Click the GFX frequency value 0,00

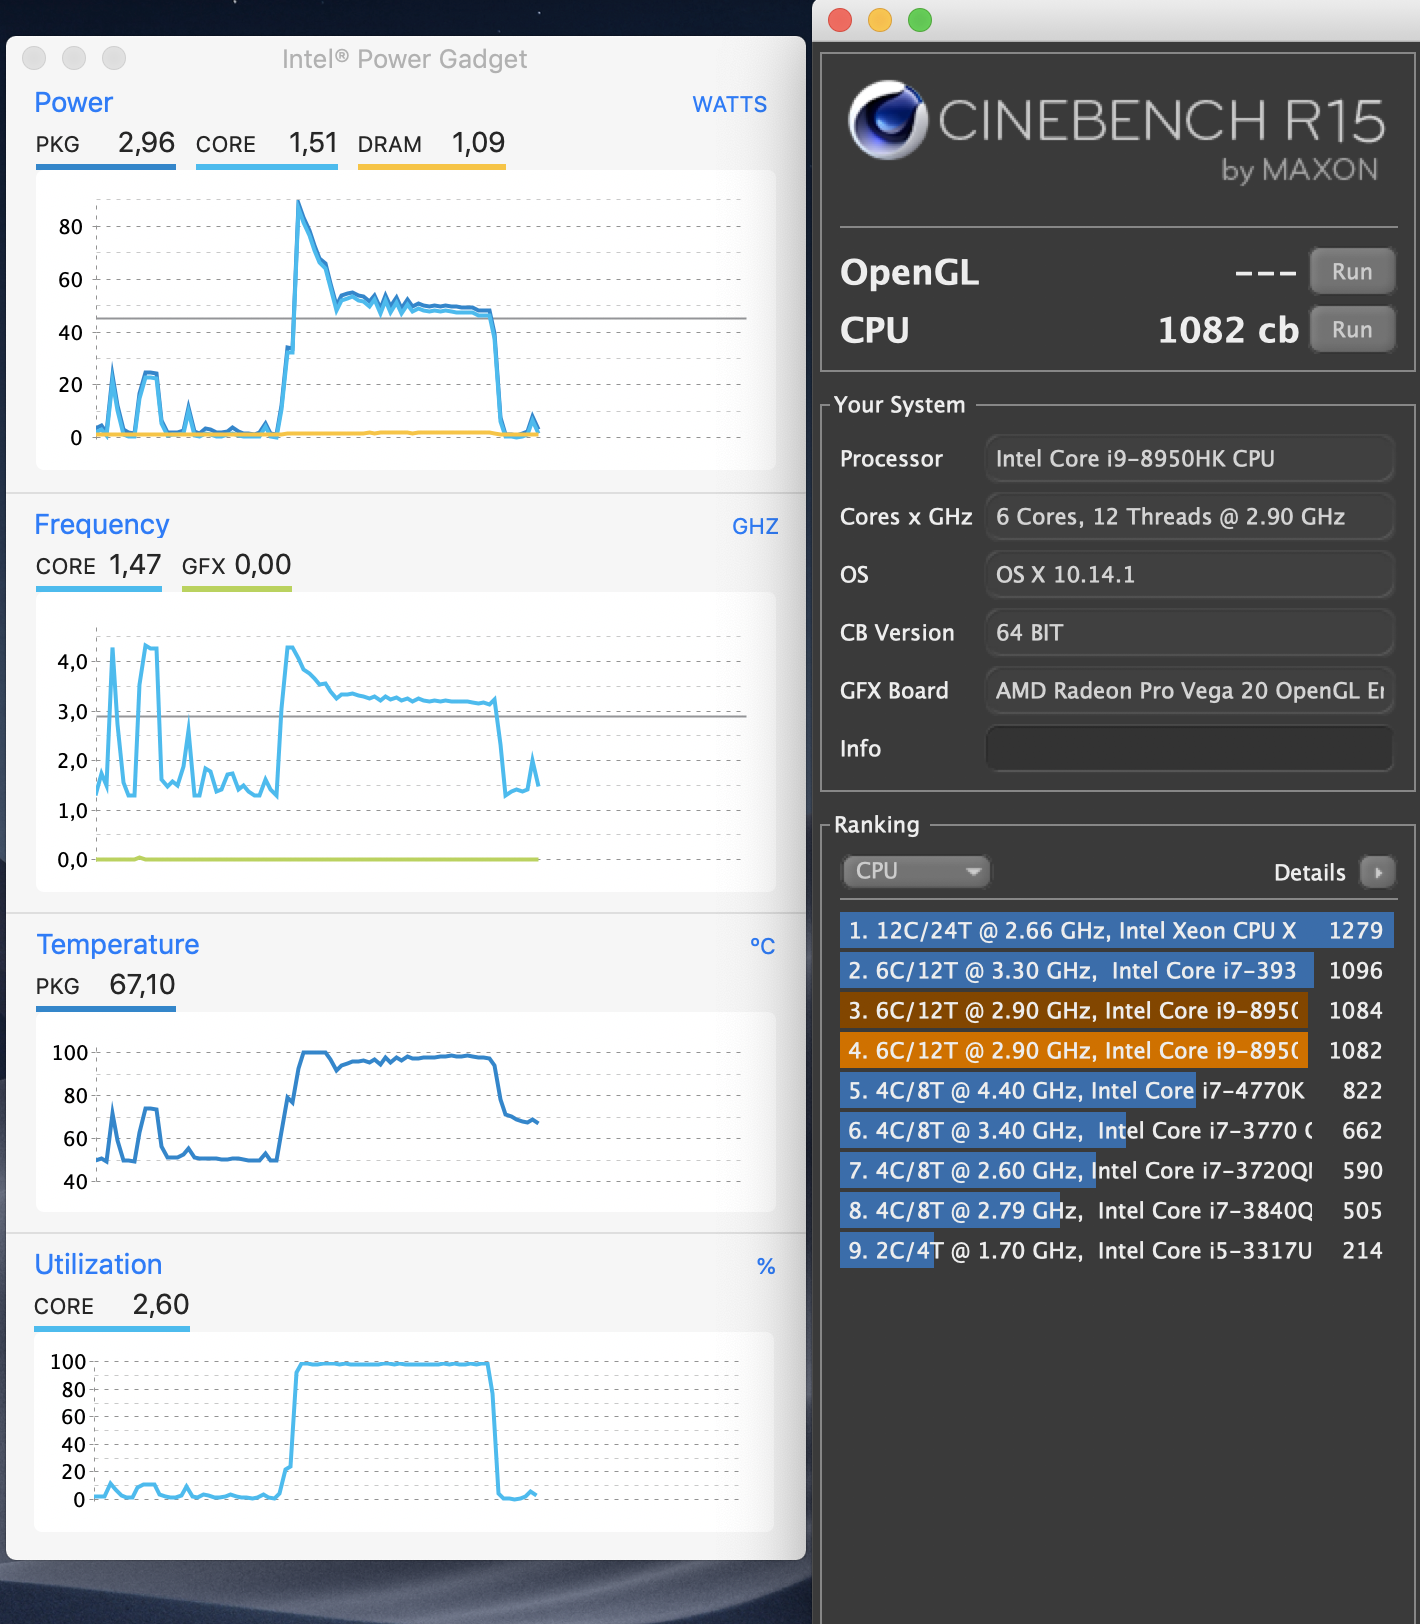[x=263, y=565]
